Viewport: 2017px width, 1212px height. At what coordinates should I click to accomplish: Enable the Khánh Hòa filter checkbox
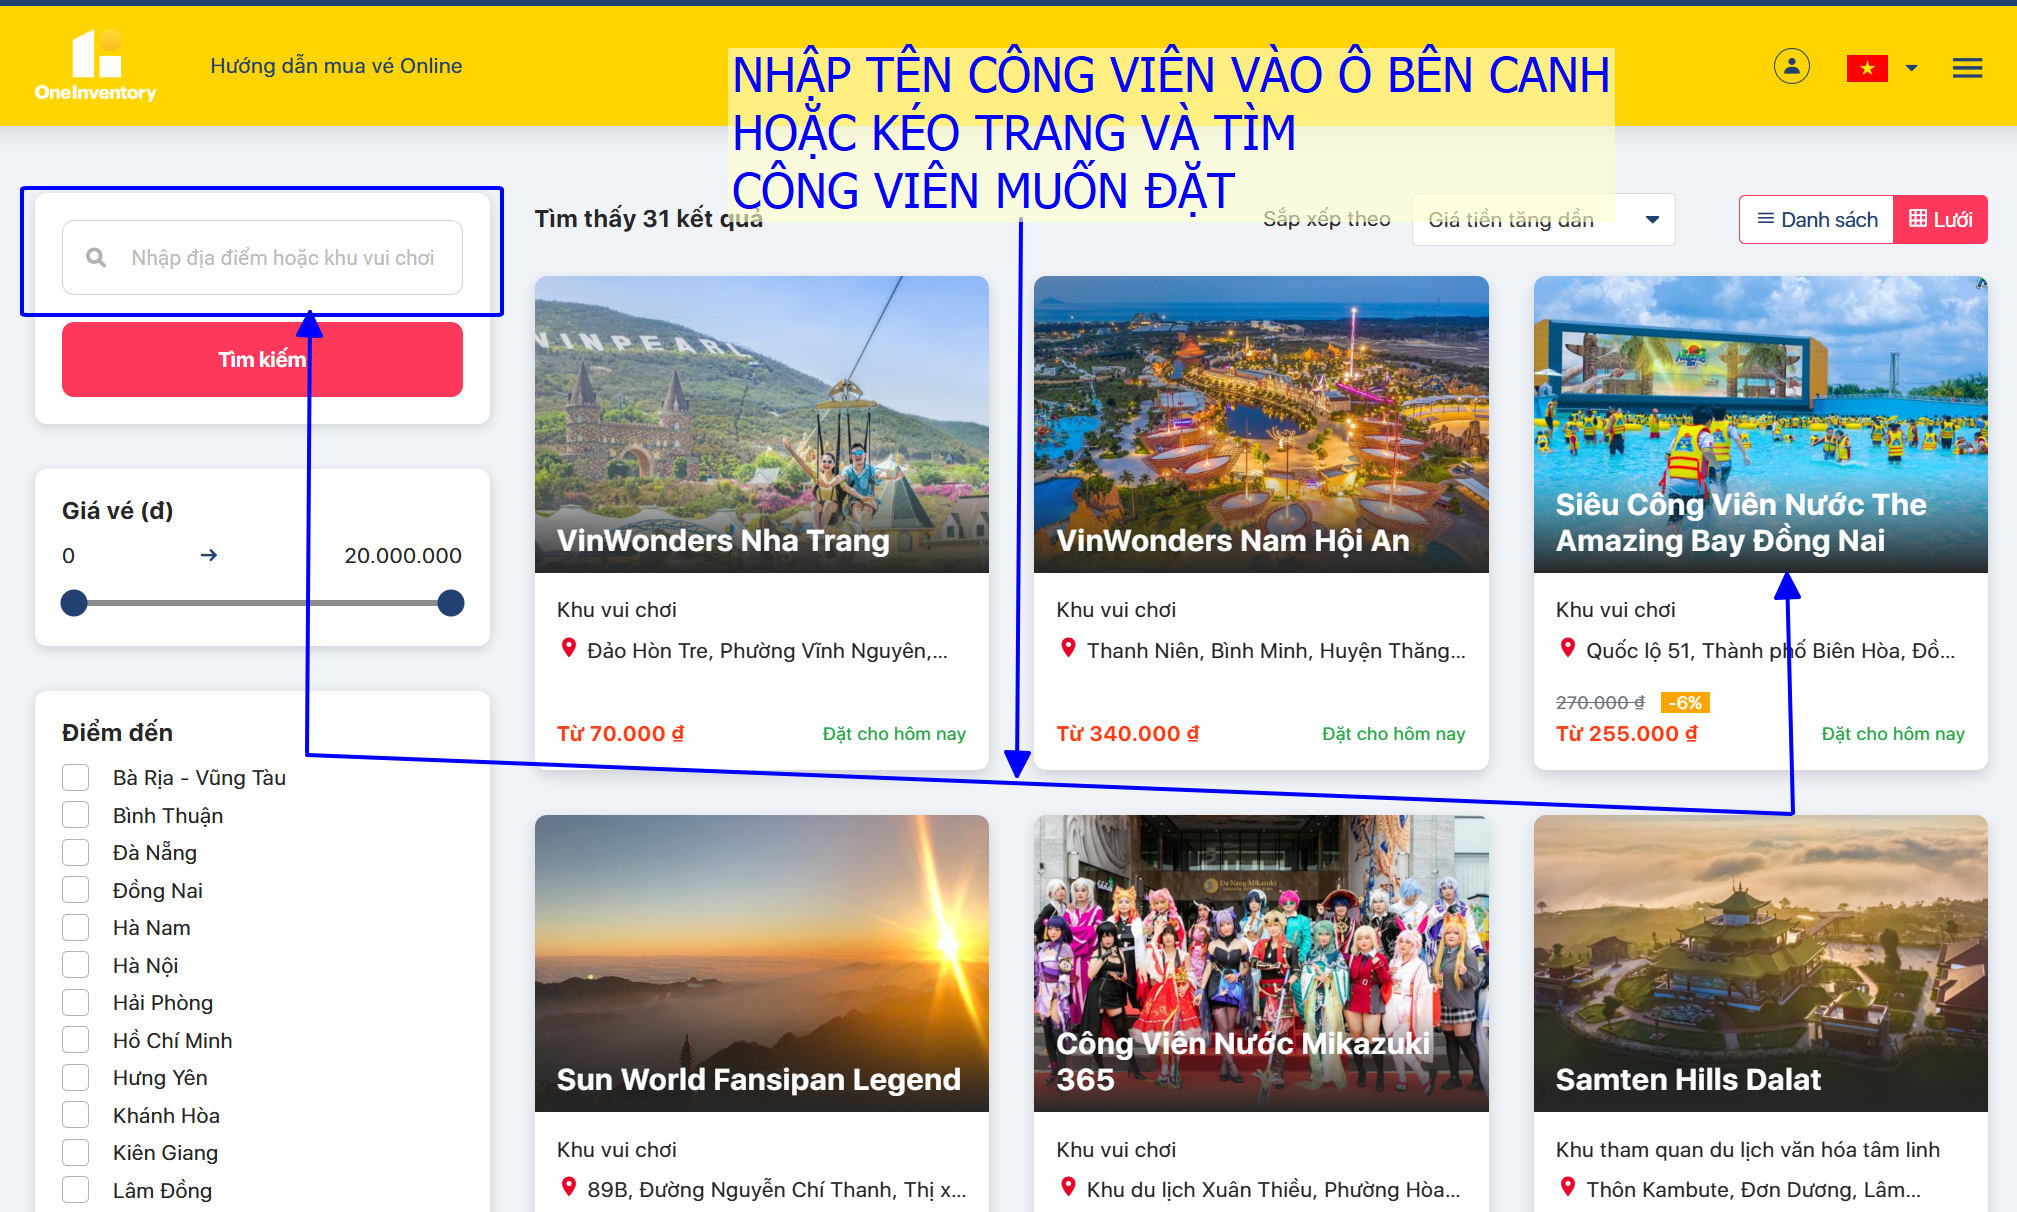(76, 1115)
